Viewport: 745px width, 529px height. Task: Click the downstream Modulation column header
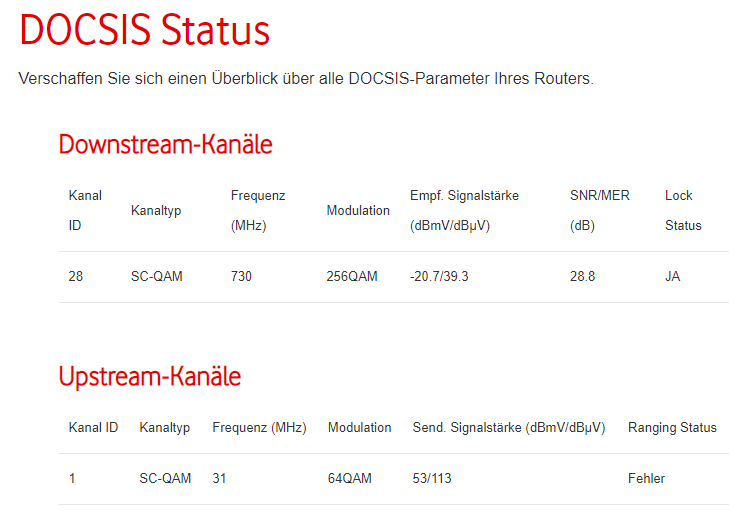pyautogui.click(x=358, y=211)
